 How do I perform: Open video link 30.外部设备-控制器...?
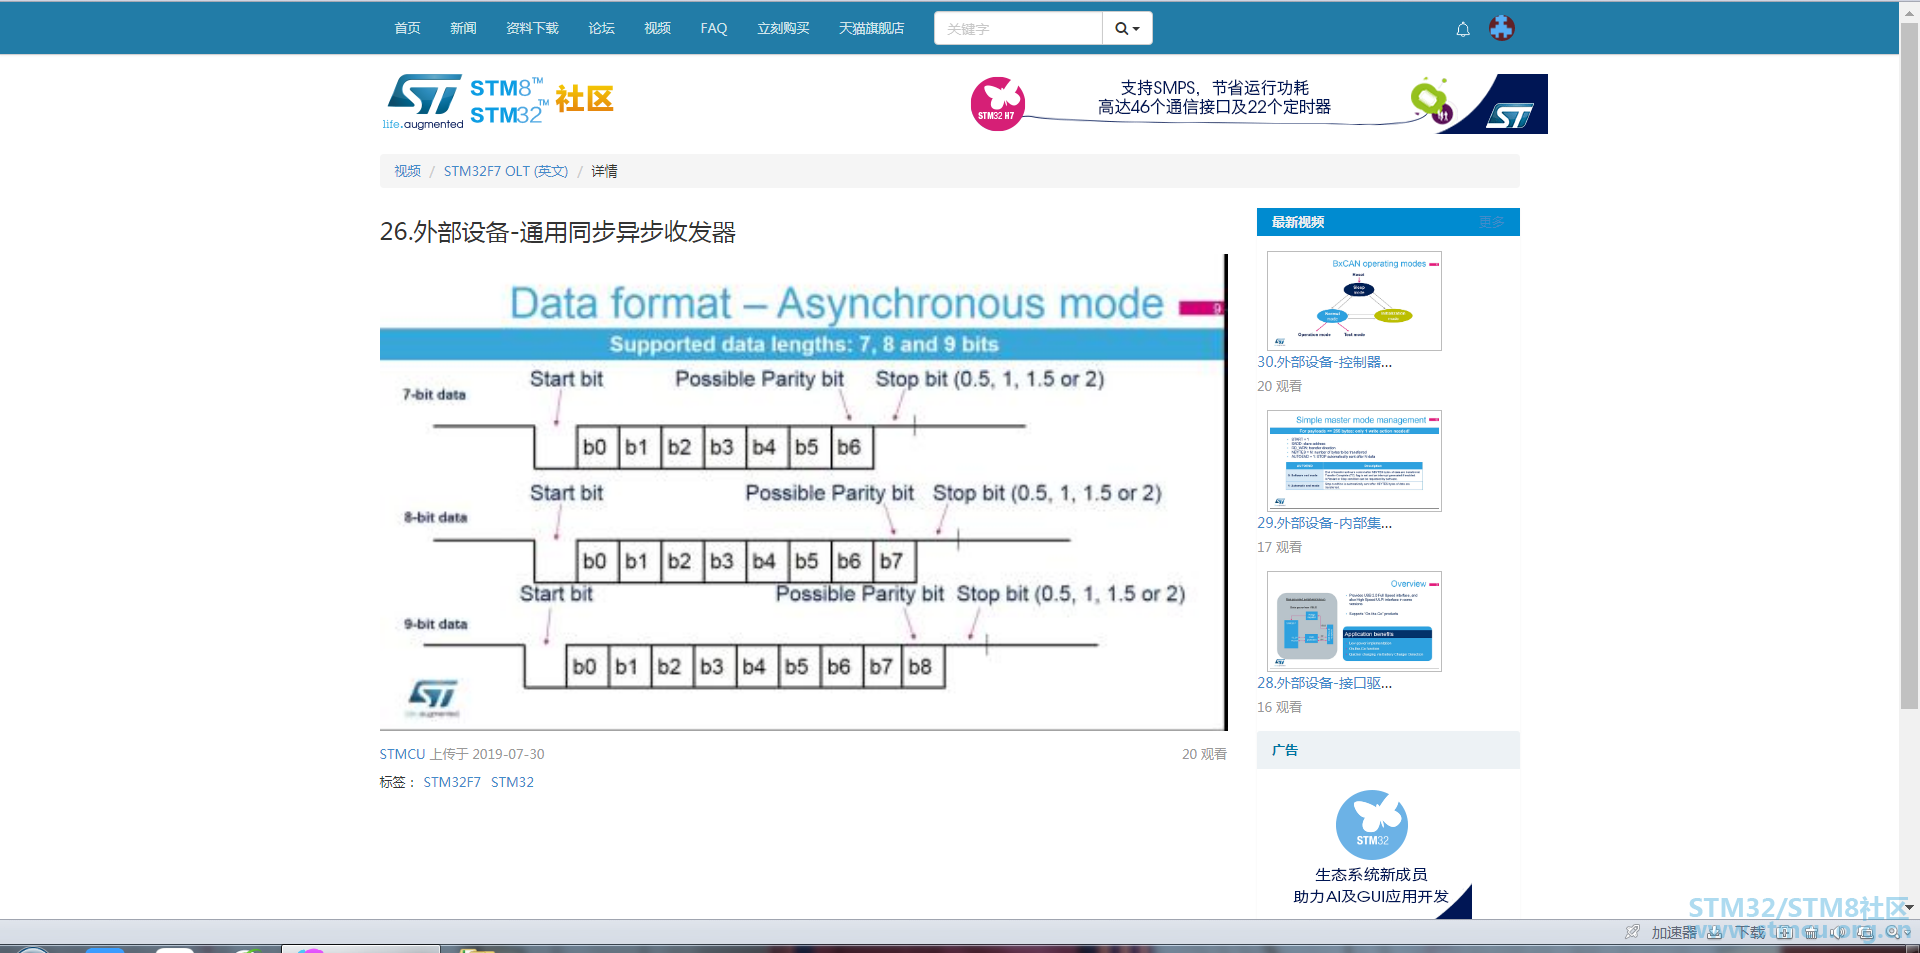coord(1324,362)
